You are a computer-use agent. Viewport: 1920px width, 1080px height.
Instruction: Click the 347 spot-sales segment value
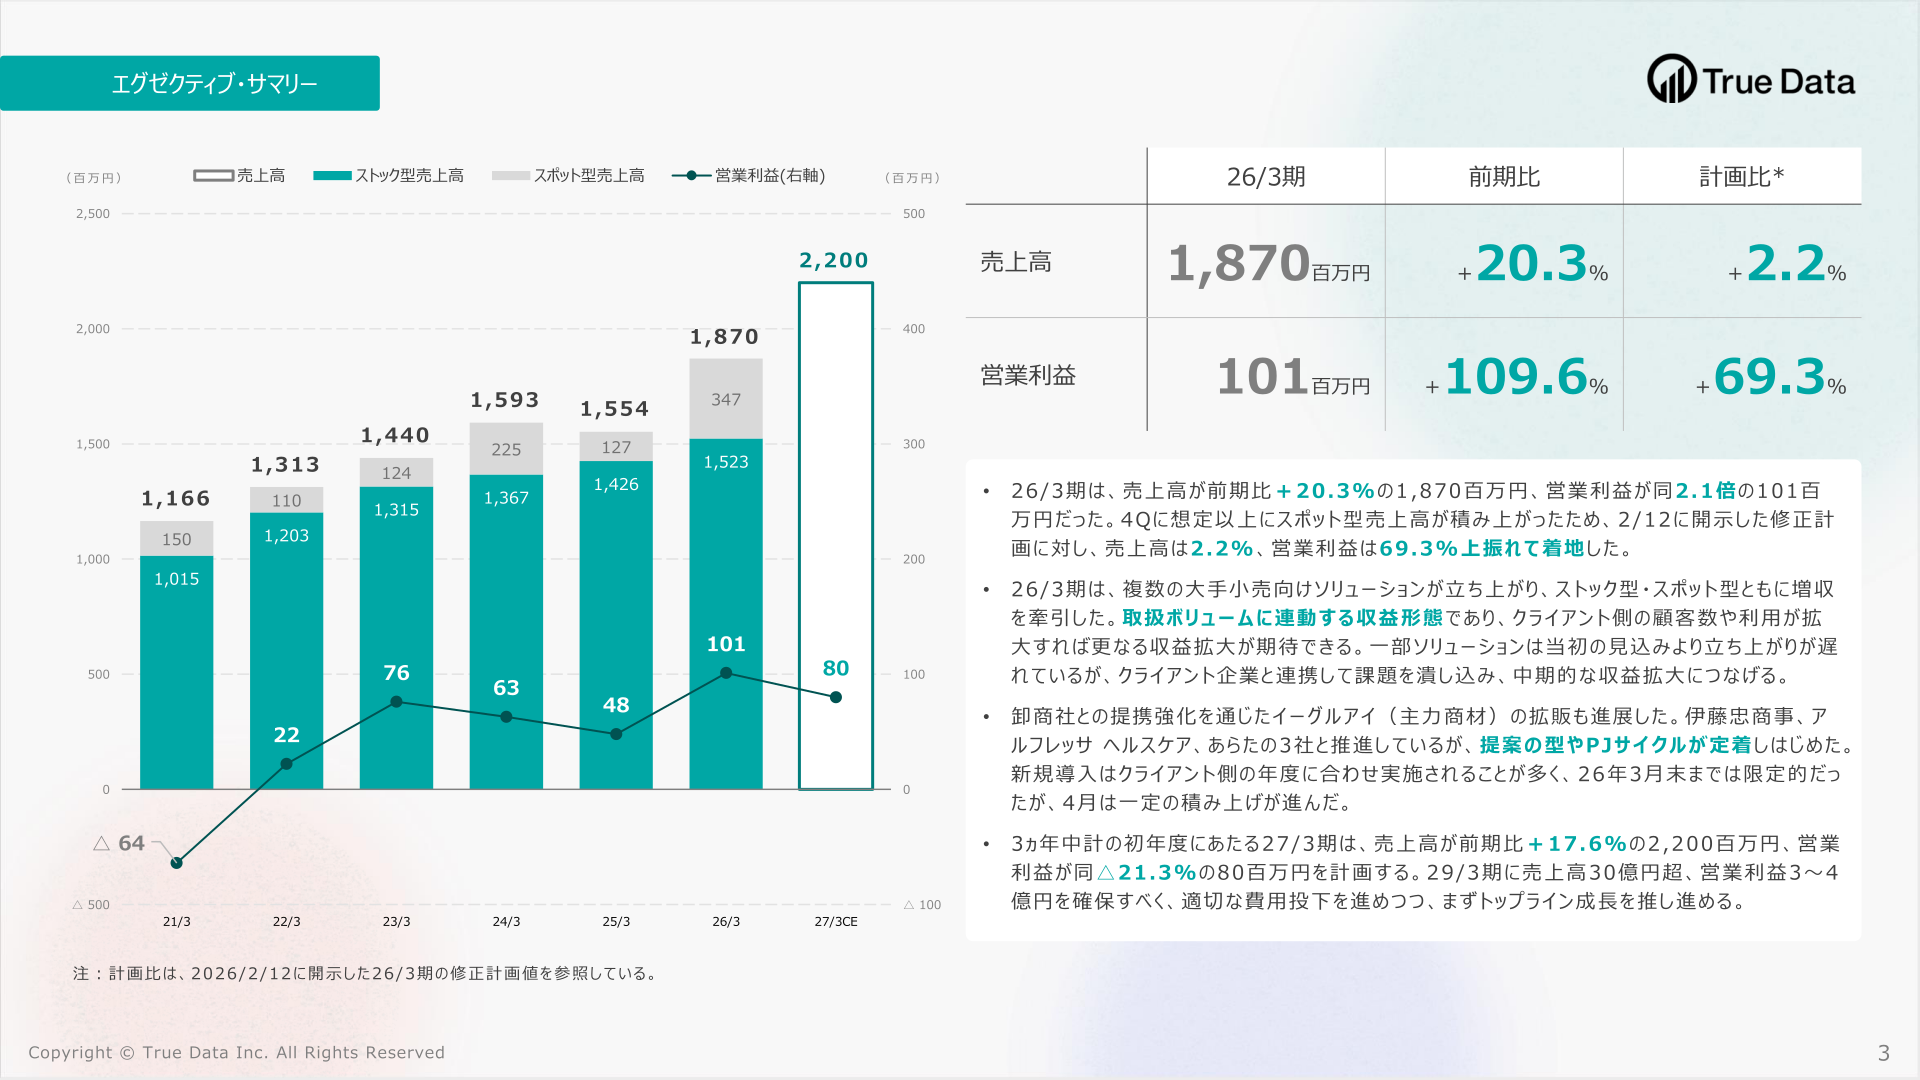(x=726, y=400)
